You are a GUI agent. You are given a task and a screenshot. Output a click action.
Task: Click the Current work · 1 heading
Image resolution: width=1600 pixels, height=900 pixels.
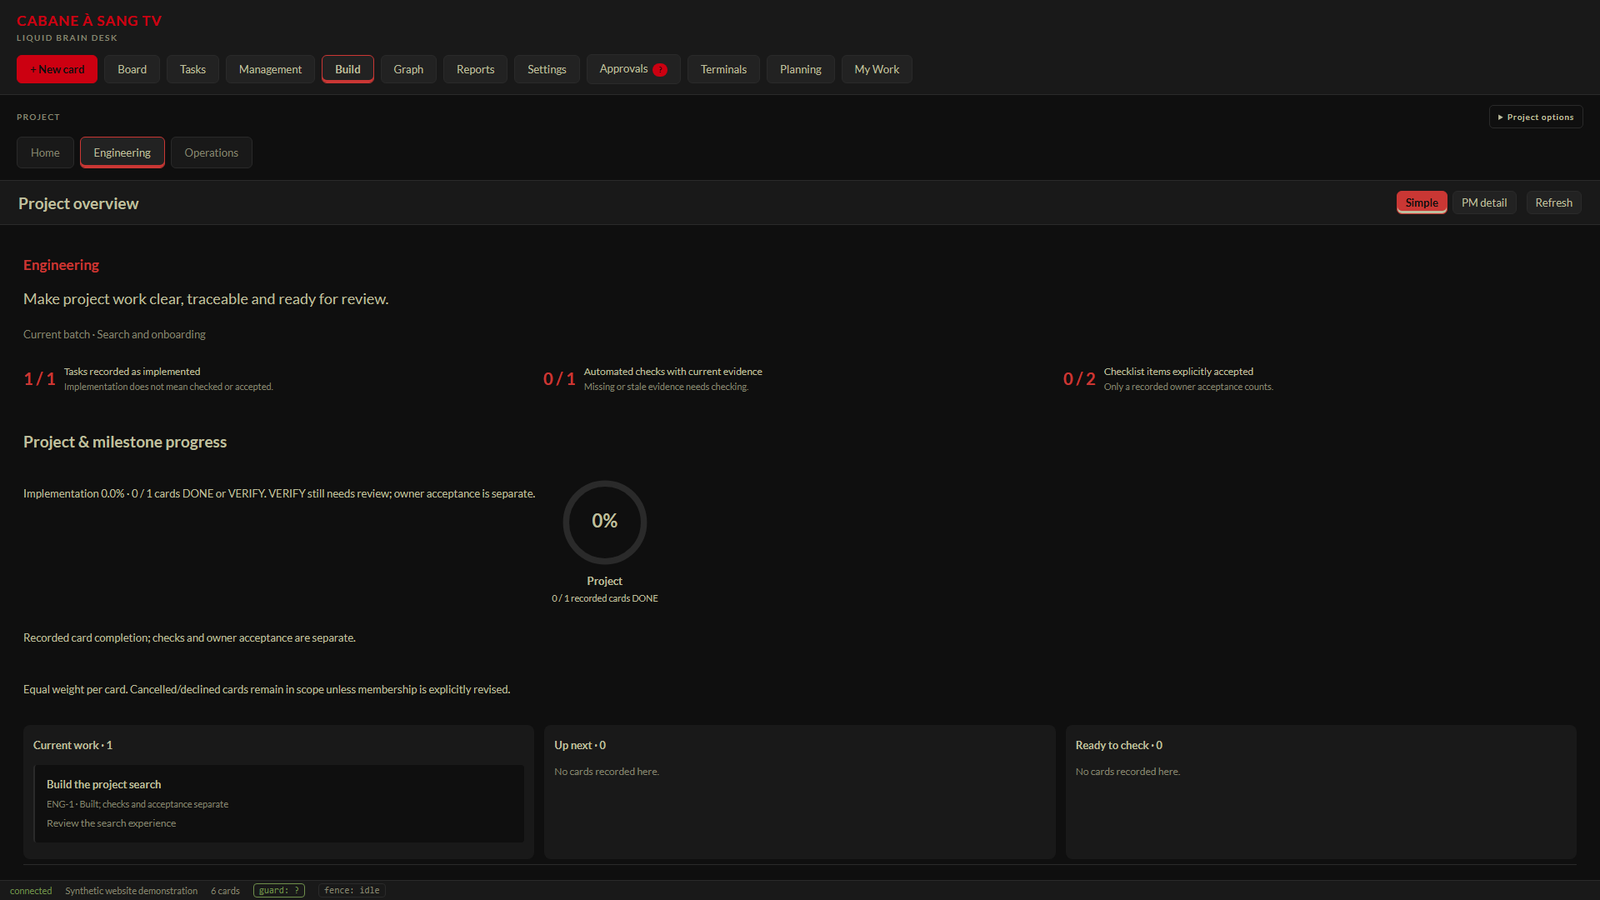pos(73,745)
